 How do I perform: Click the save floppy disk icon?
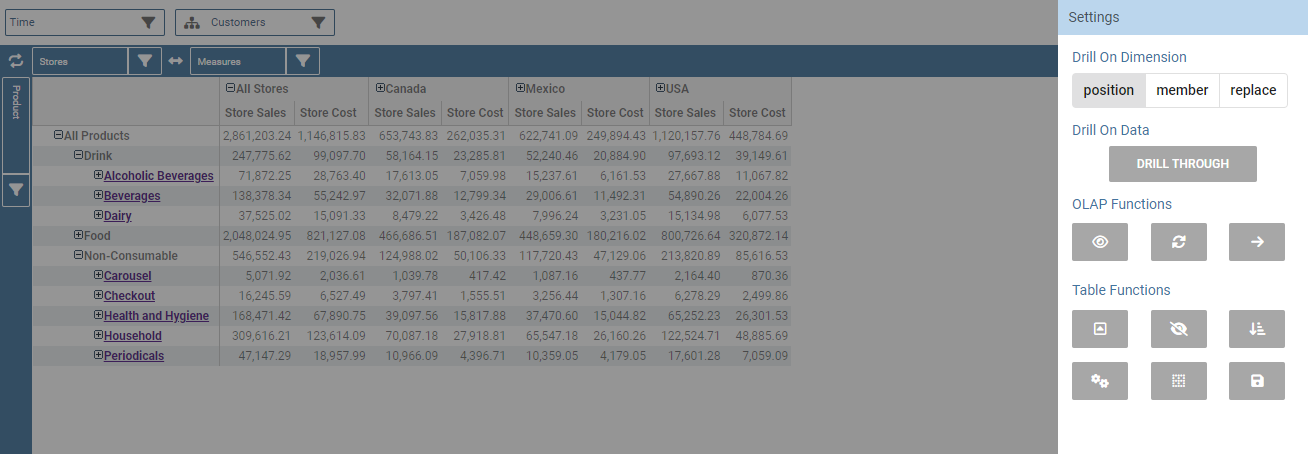[x=1257, y=381]
